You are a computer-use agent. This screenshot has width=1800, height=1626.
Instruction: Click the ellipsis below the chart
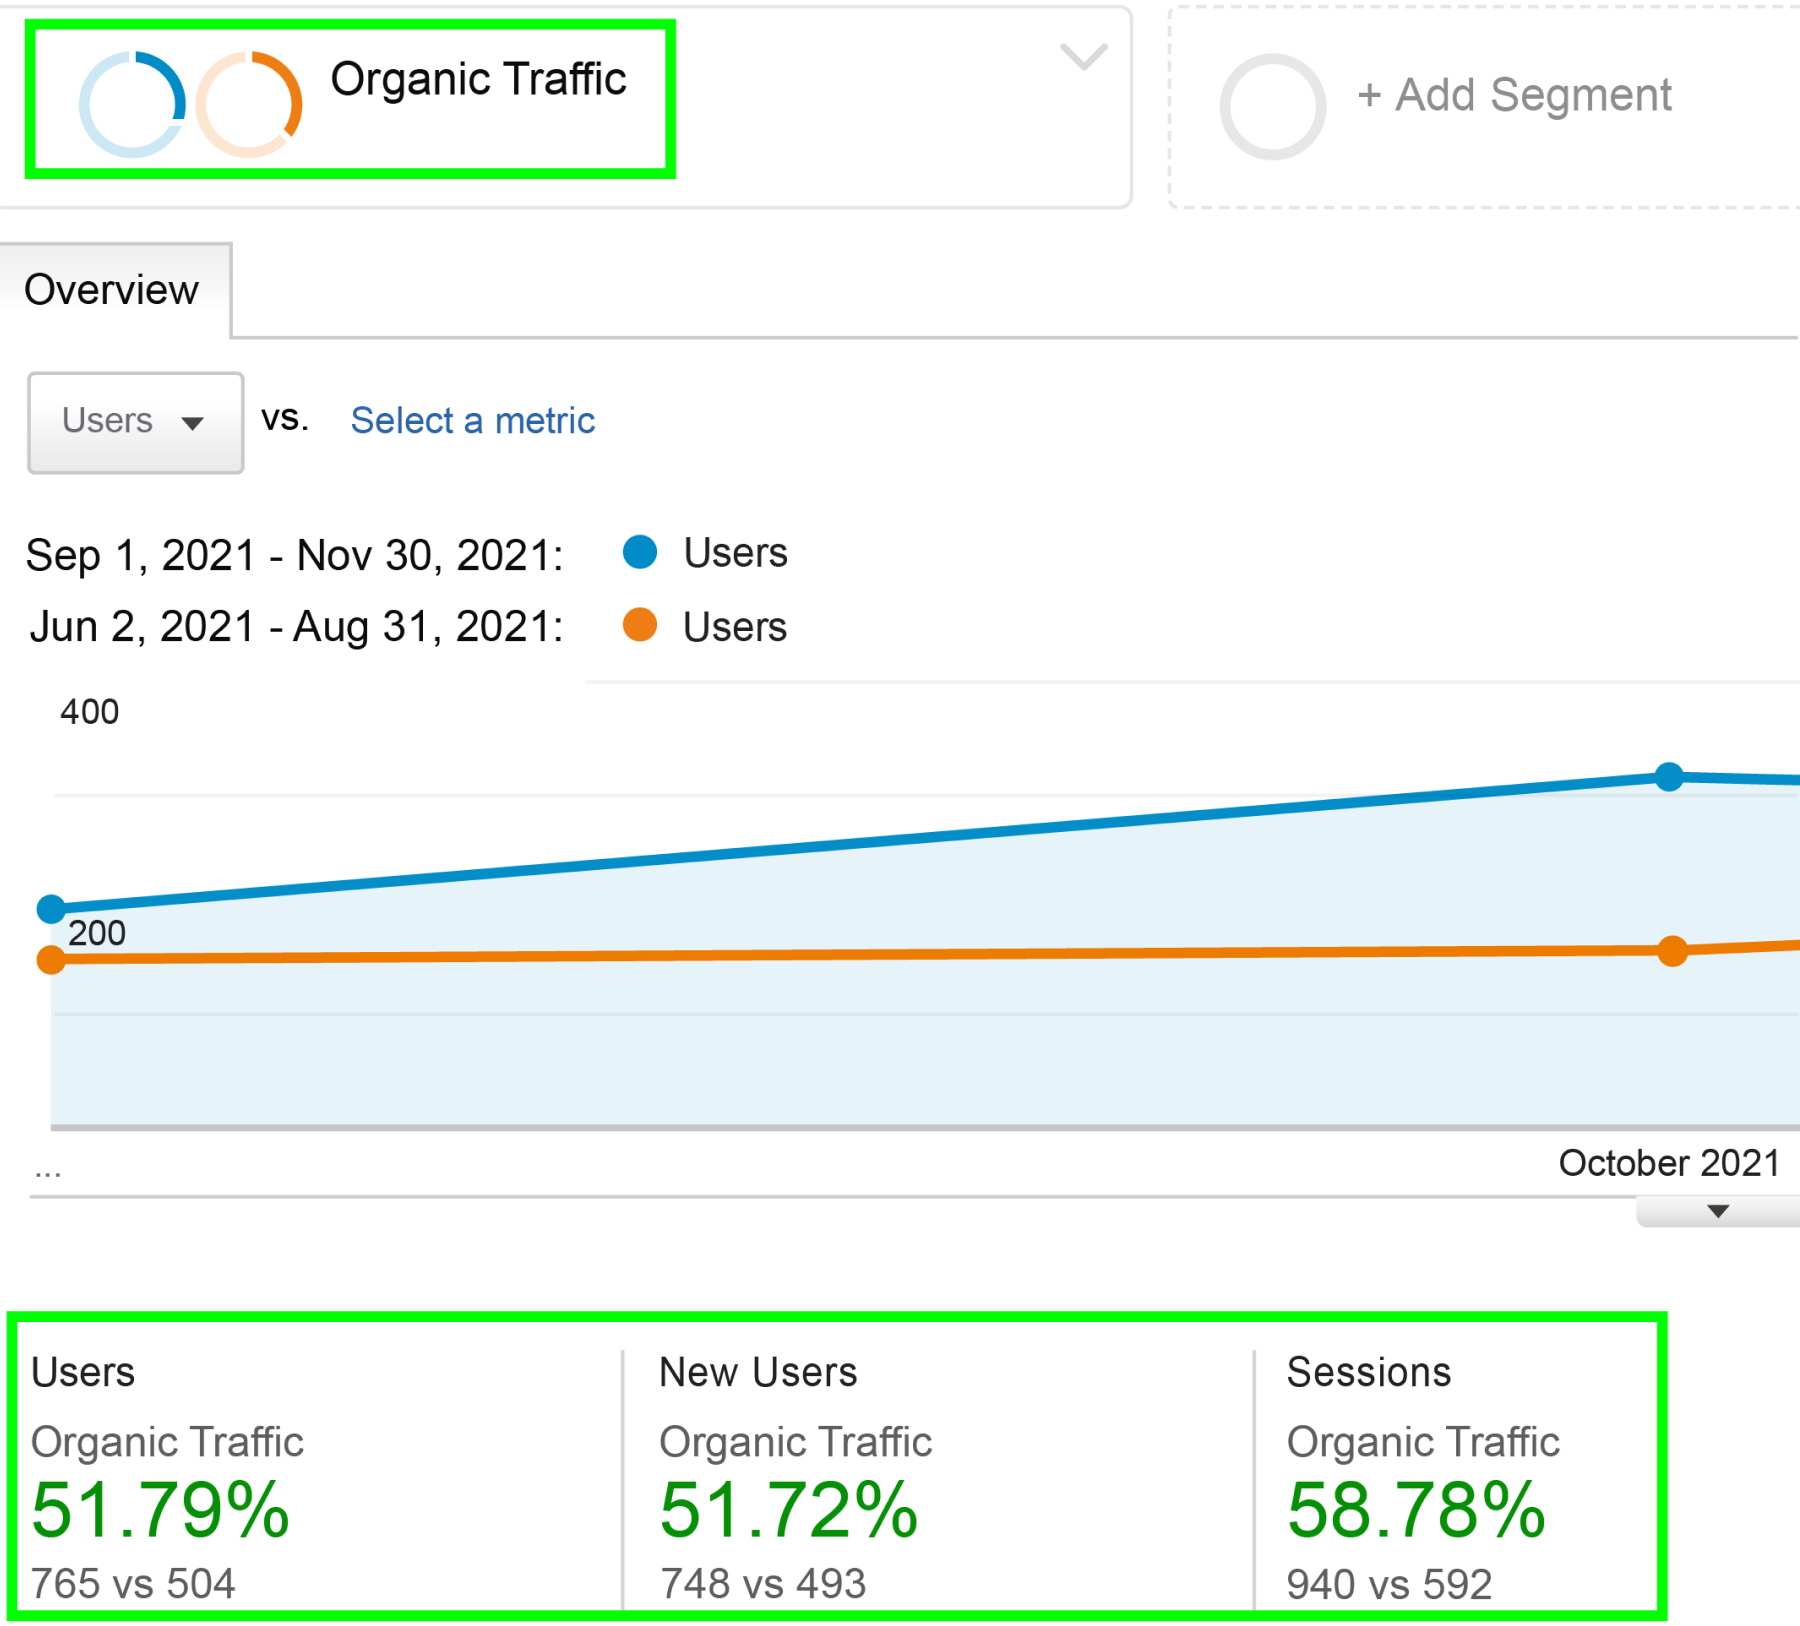coord(48,1172)
